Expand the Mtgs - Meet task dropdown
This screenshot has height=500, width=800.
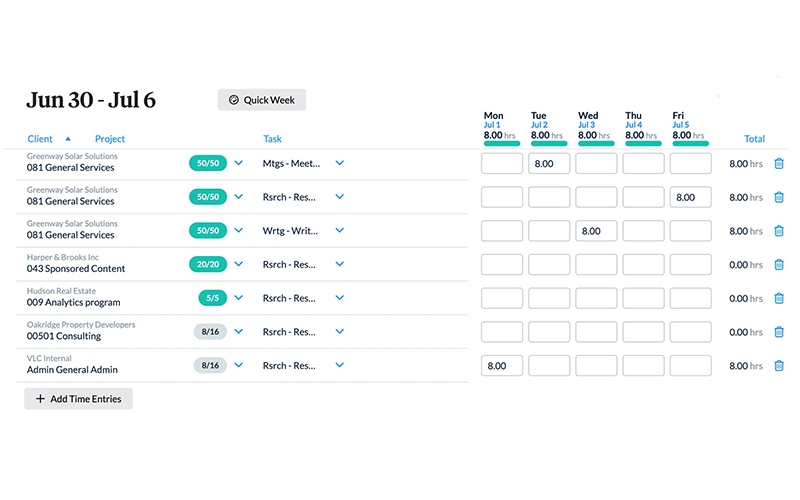[x=340, y=163]
